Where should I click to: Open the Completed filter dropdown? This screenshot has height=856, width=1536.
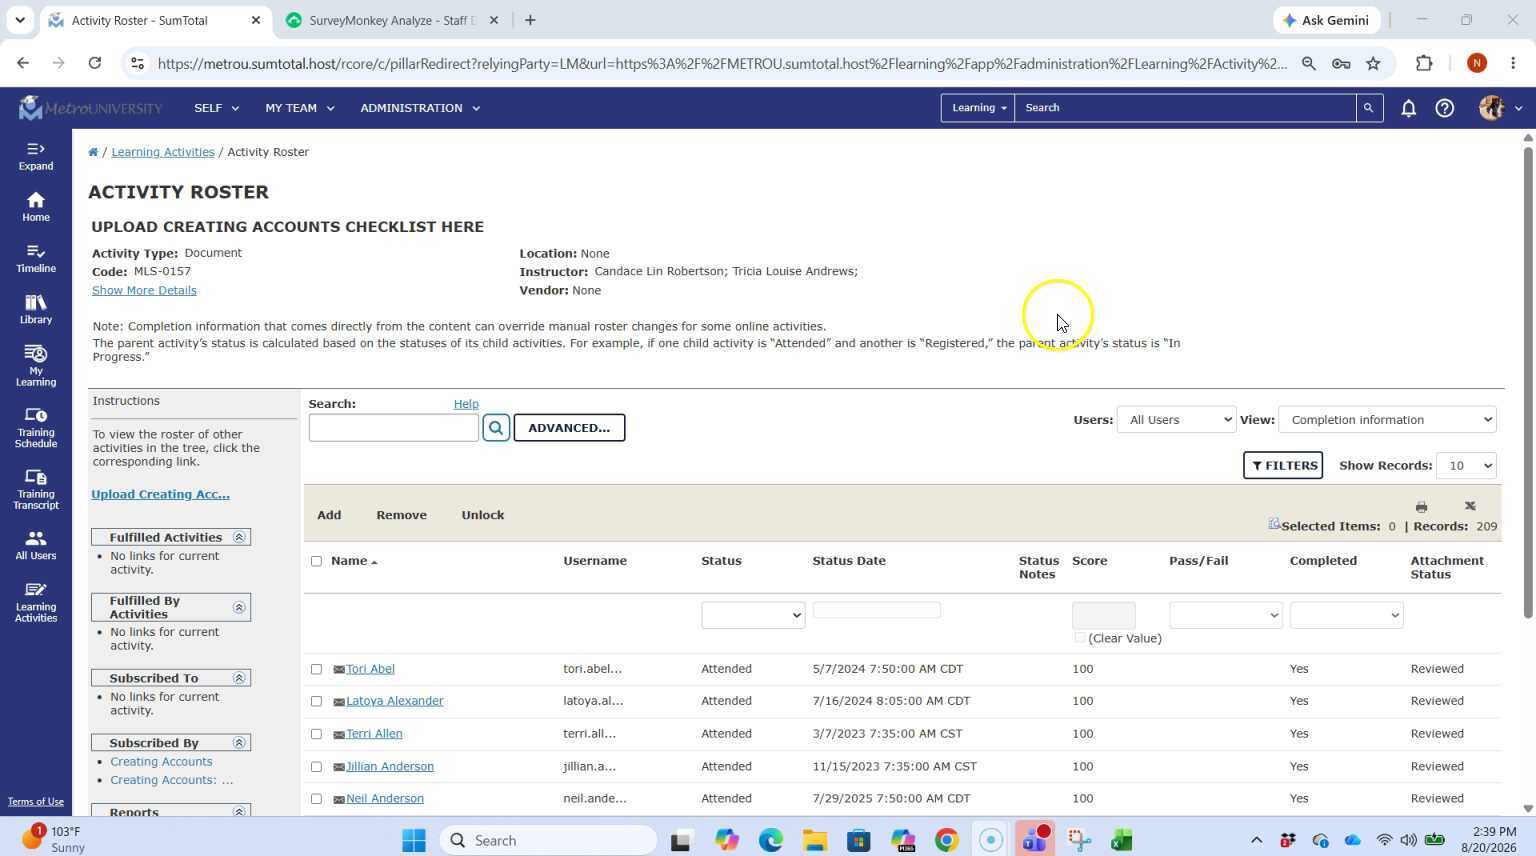pyautogui.click(x=1346, y=615)
